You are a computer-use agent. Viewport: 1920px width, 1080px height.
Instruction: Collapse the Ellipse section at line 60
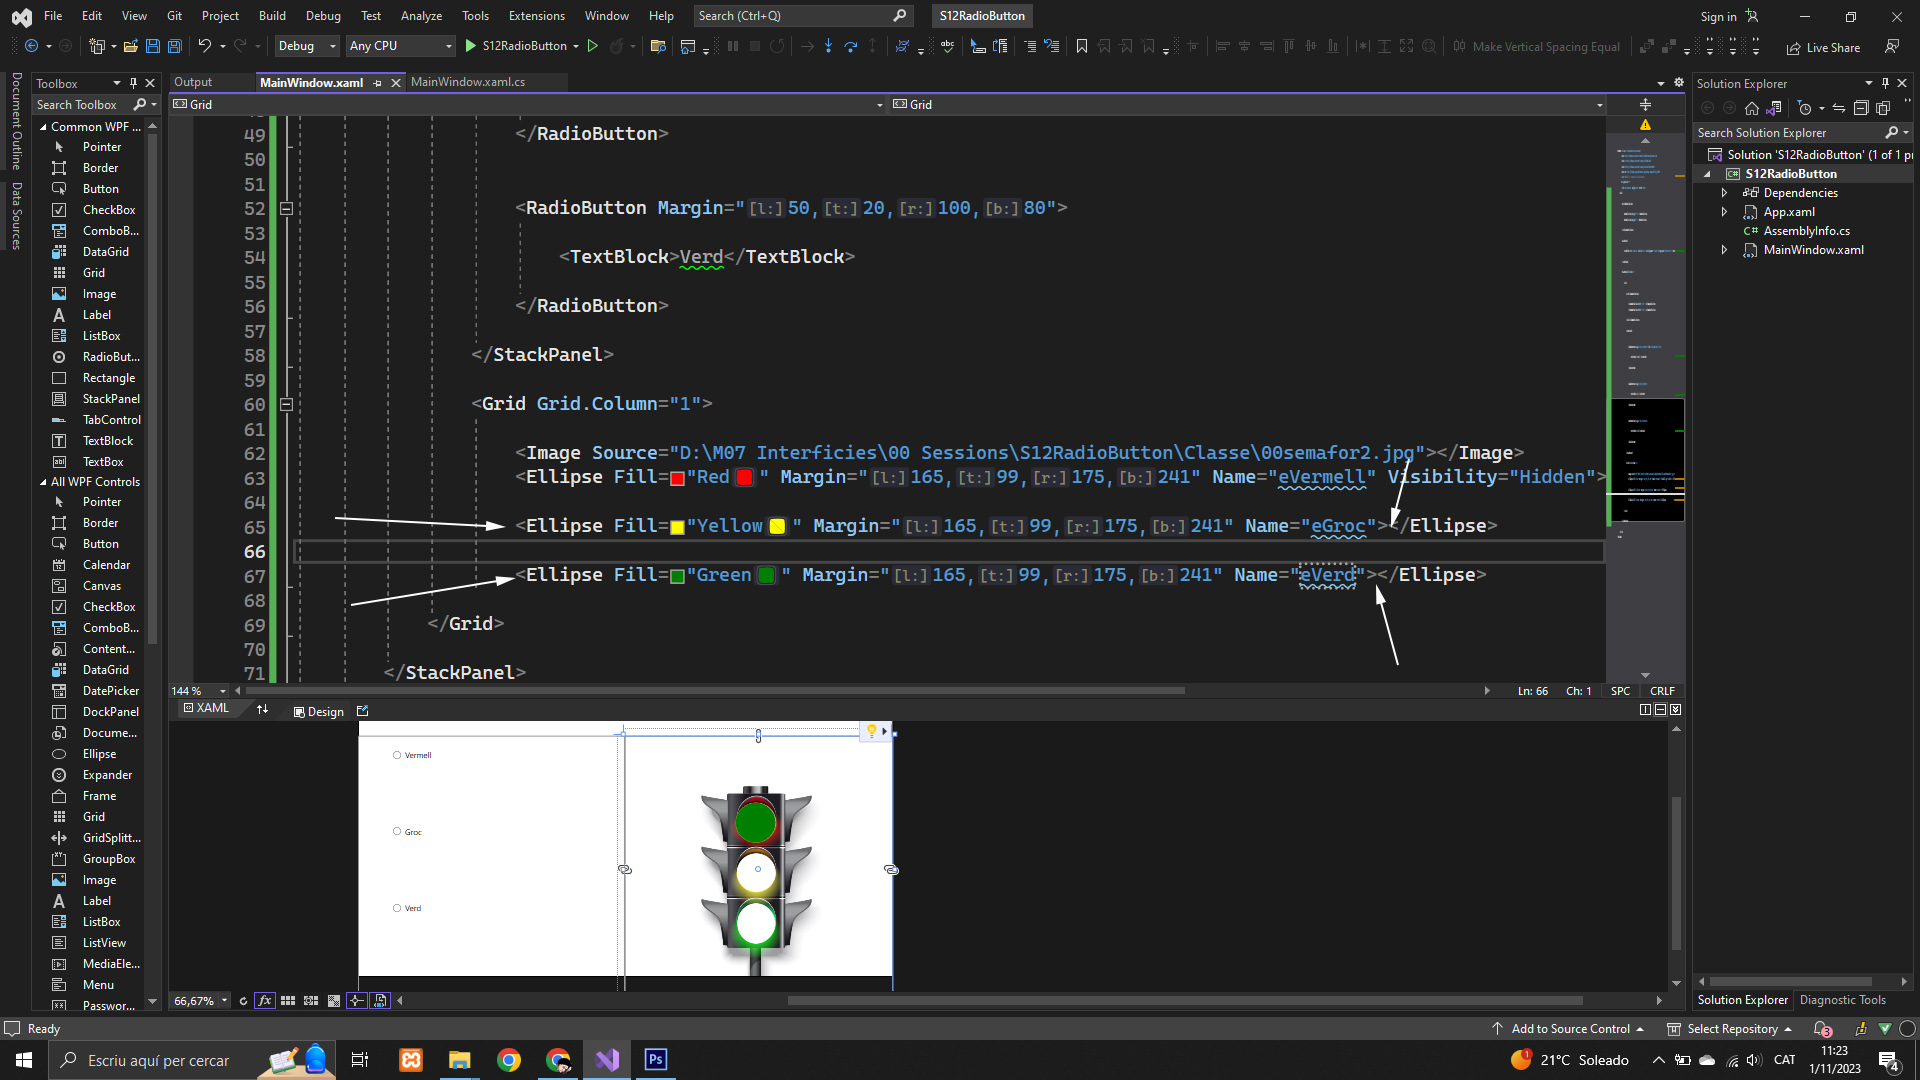point(286,405)
